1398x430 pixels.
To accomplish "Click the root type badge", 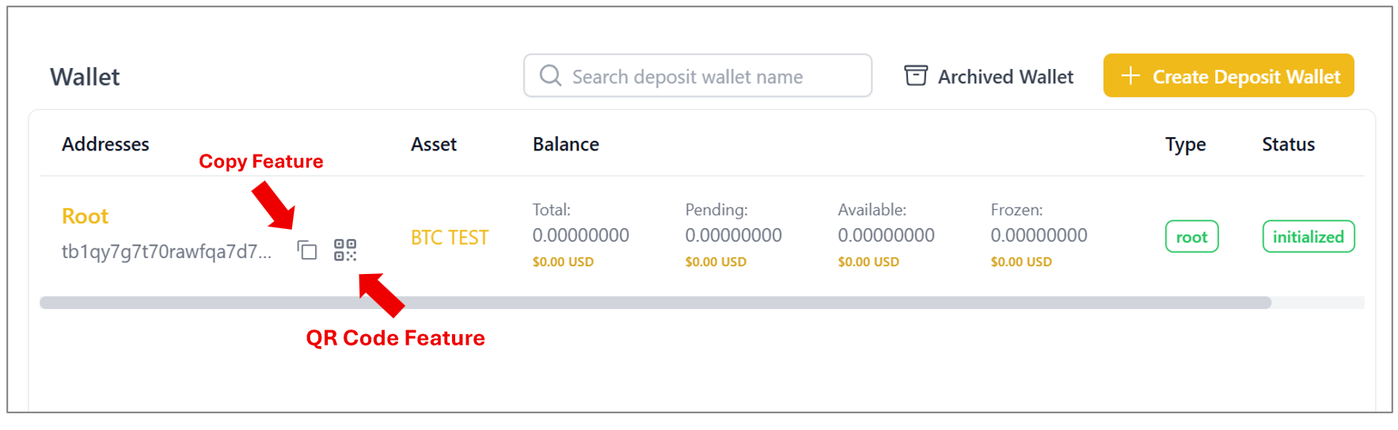I will (1192, 237).
